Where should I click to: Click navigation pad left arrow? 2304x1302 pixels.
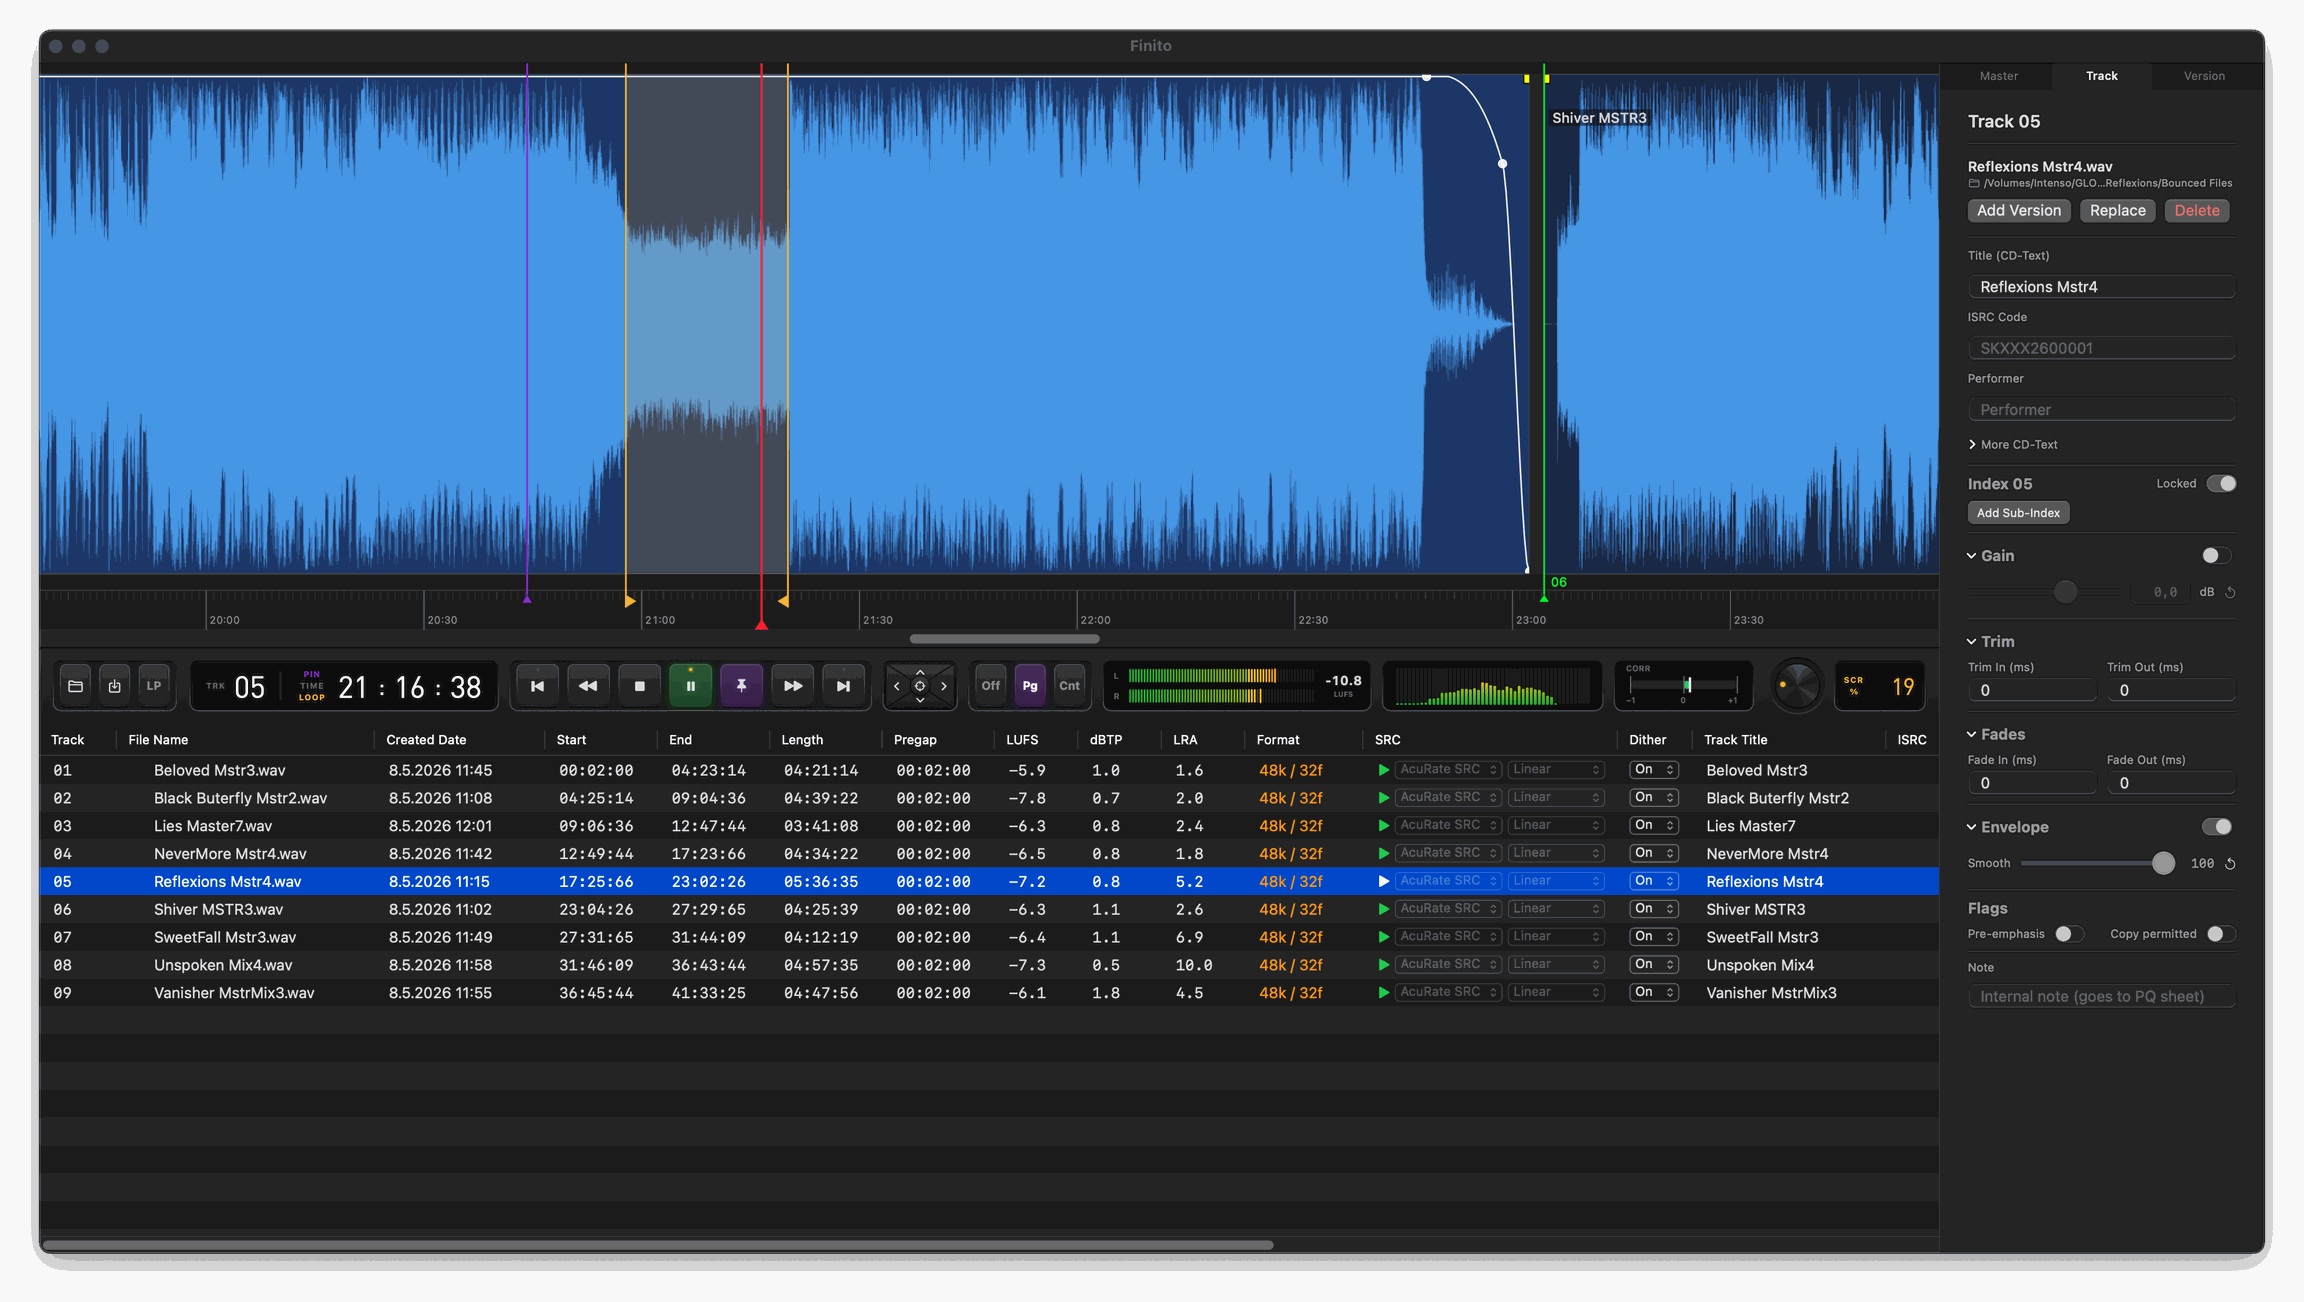click(896, 686)
